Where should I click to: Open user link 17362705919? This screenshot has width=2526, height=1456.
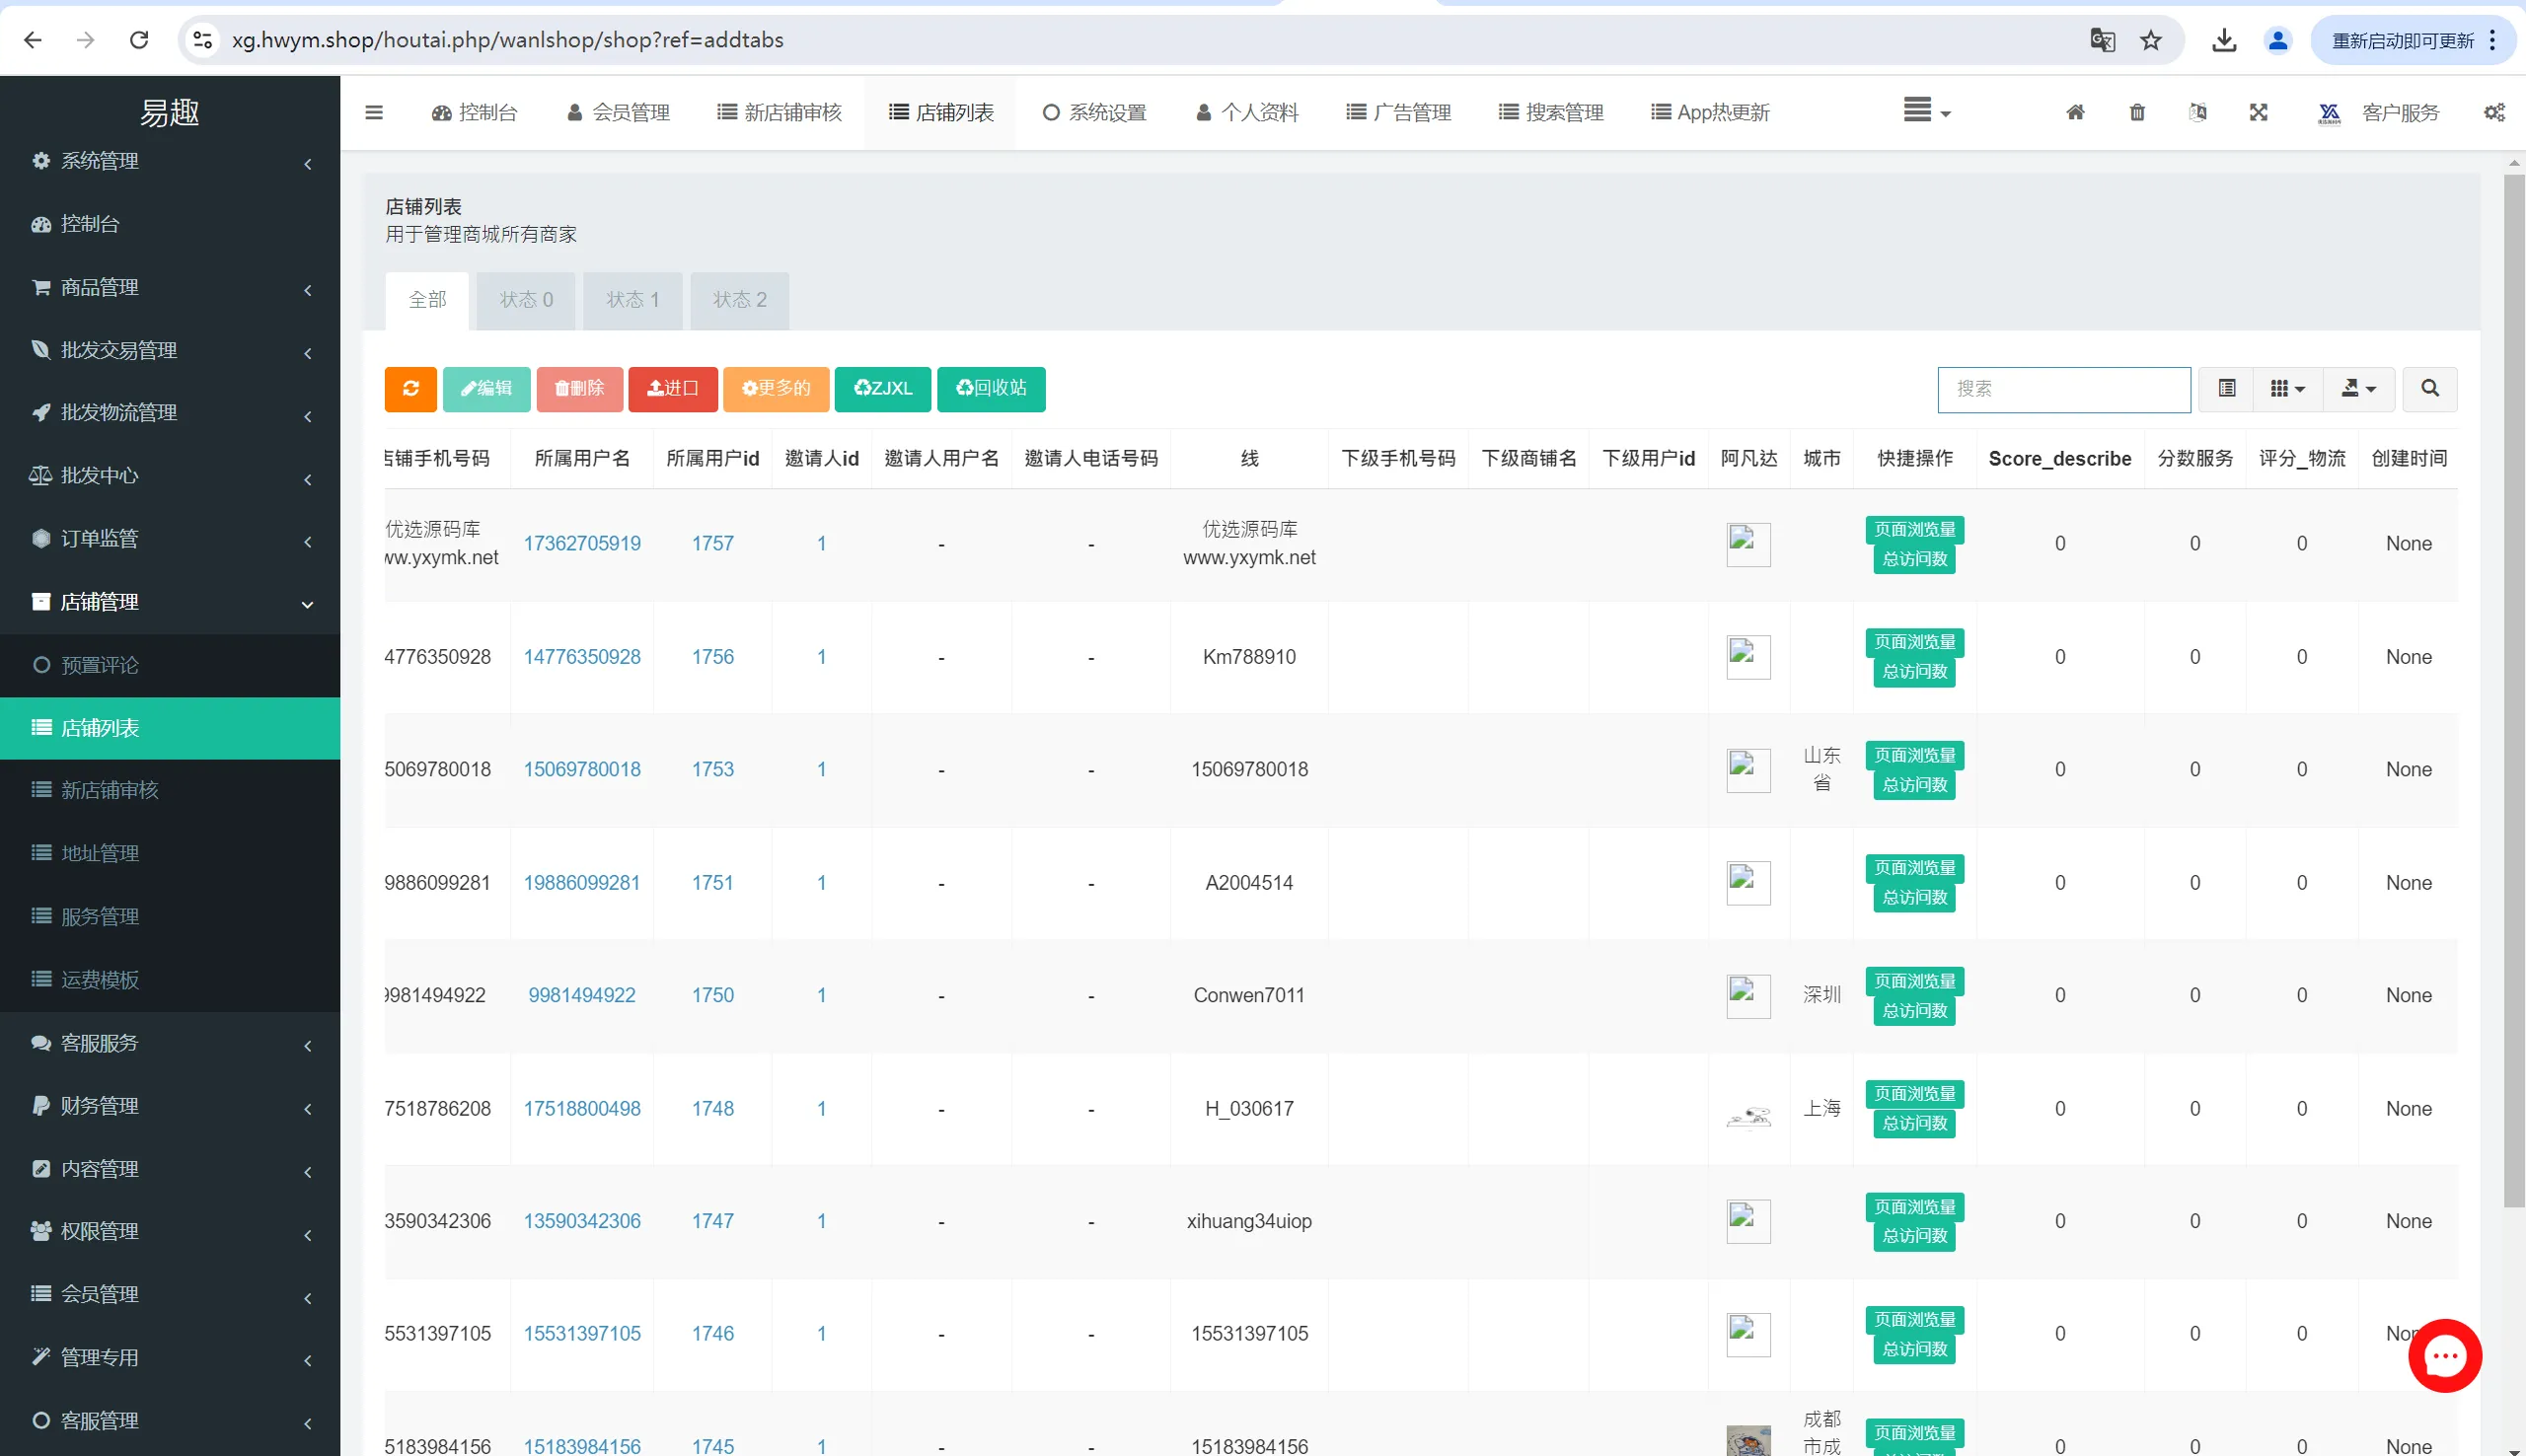tap(582, 544)
